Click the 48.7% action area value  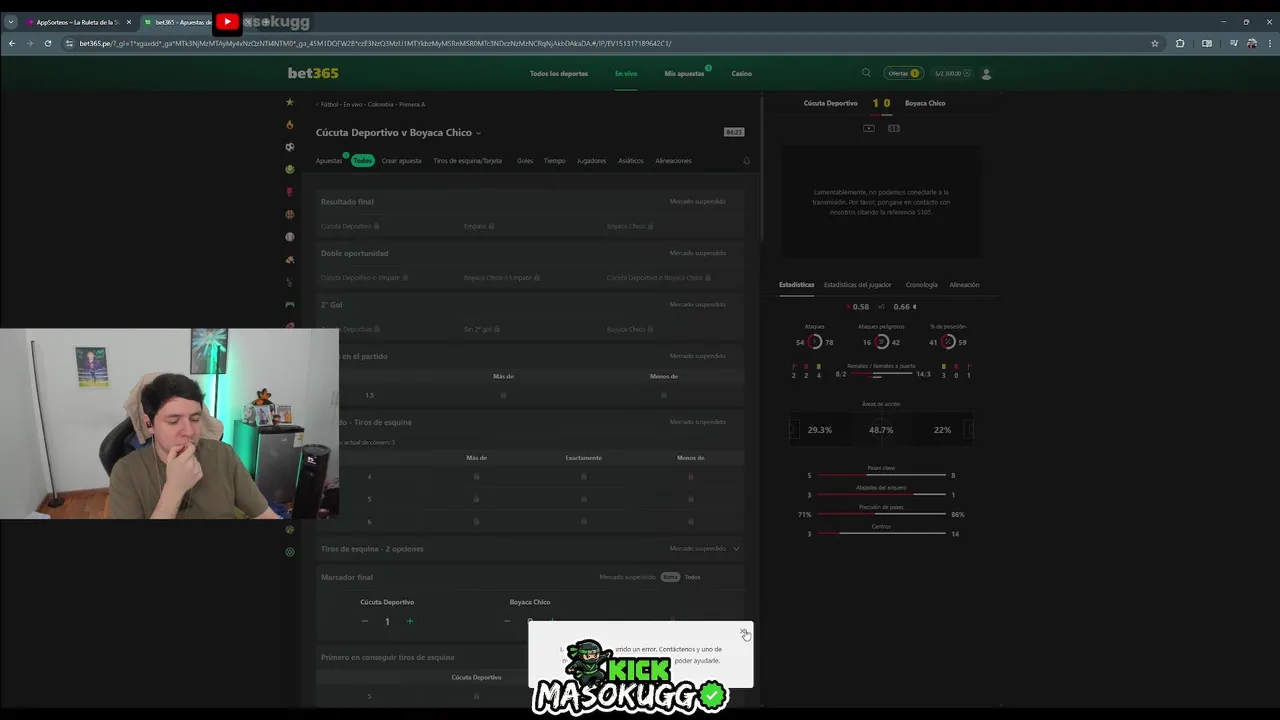(881, 430)
